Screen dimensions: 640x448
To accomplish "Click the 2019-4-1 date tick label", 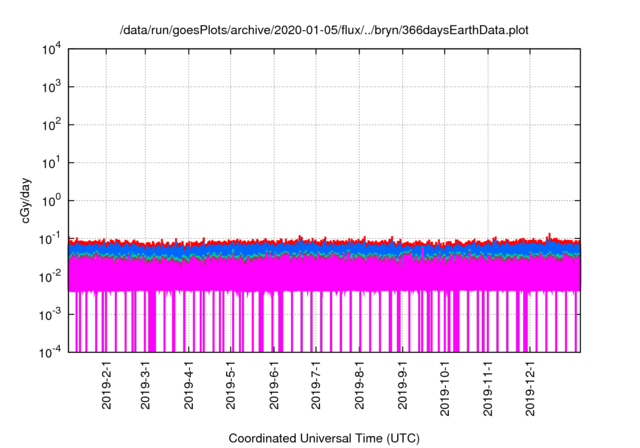I will tap(189, 385).
